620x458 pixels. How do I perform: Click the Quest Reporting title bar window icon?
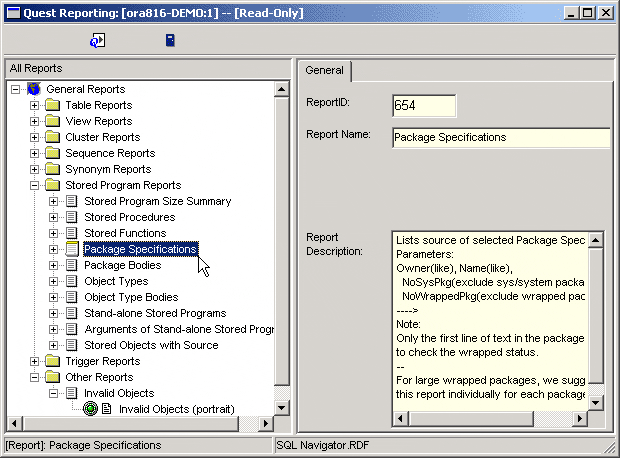(x=13, y=13)
